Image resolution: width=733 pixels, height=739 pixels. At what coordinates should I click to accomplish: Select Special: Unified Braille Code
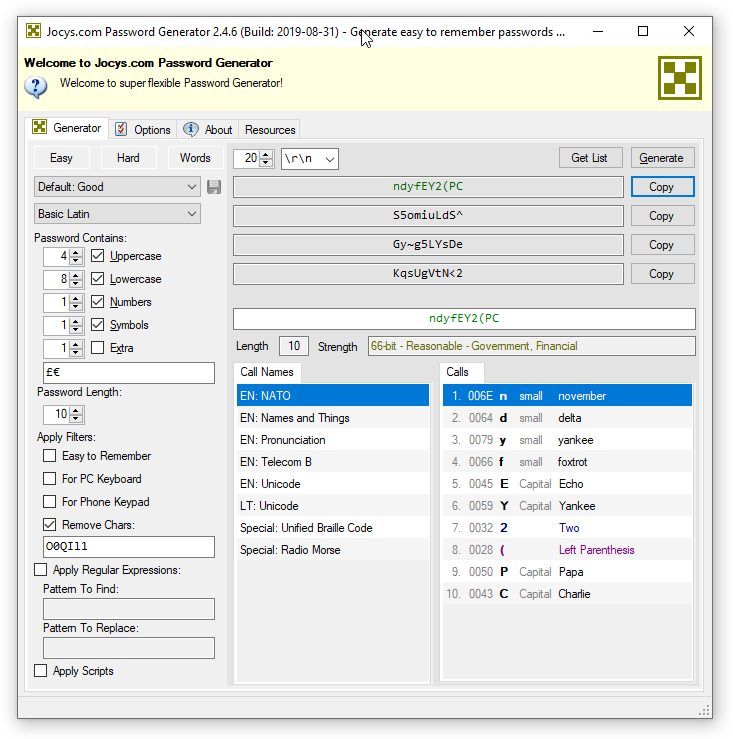(x=333, y=528)
